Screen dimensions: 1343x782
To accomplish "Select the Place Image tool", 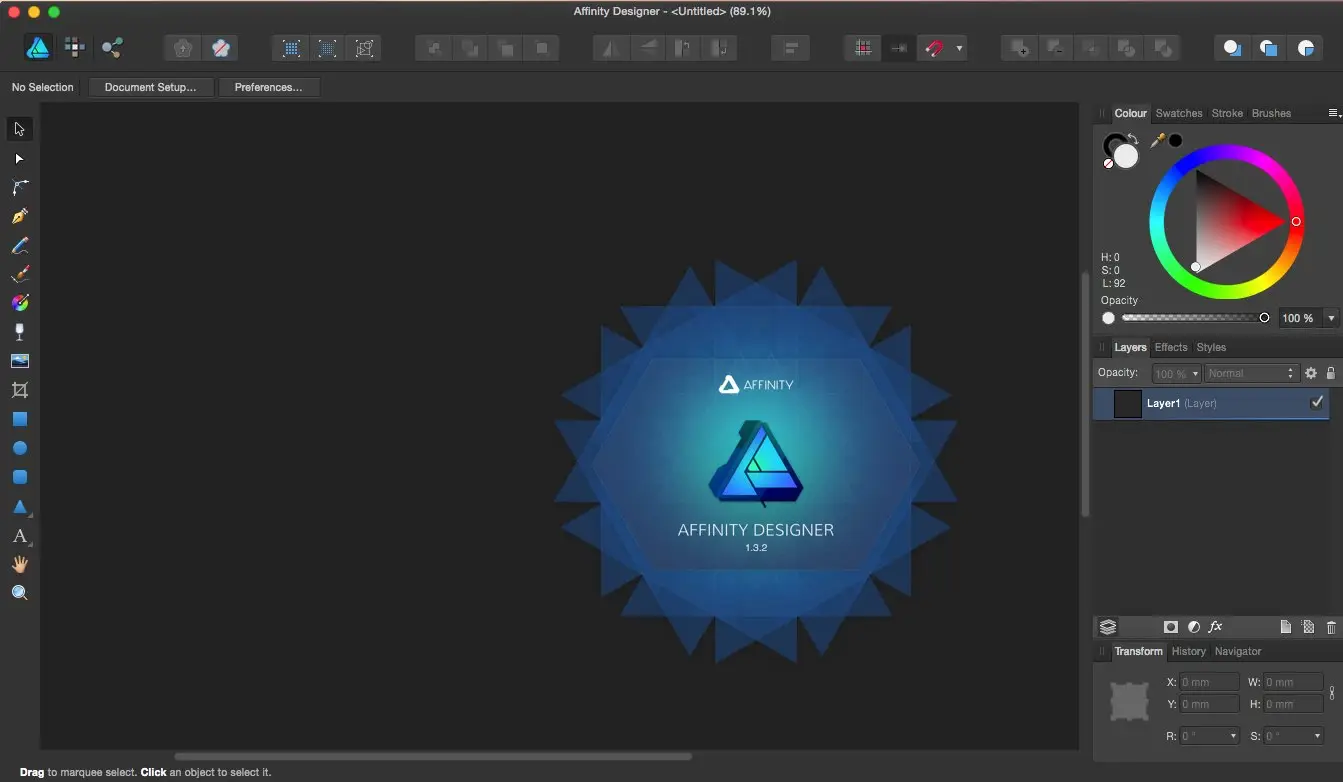I will (19, 361).
